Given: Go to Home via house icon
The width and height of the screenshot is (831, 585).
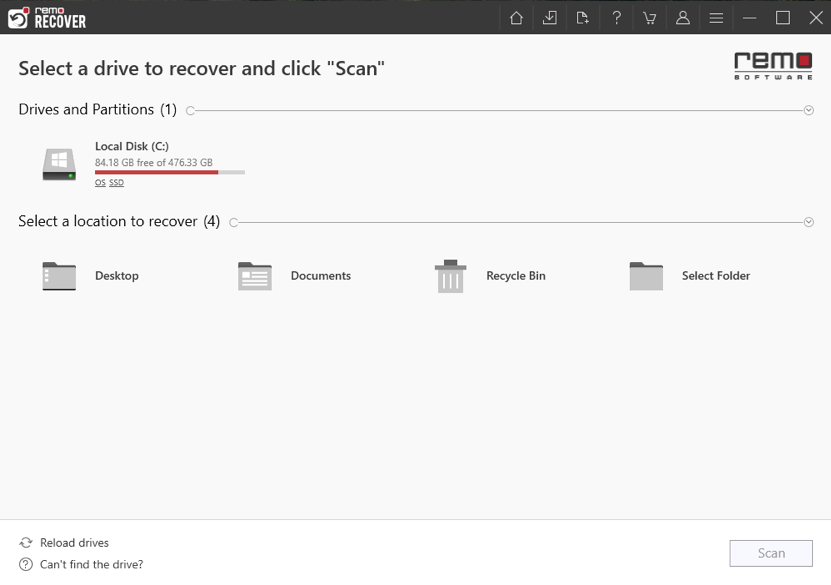Looking at the screenshot, I should [516, 18].
